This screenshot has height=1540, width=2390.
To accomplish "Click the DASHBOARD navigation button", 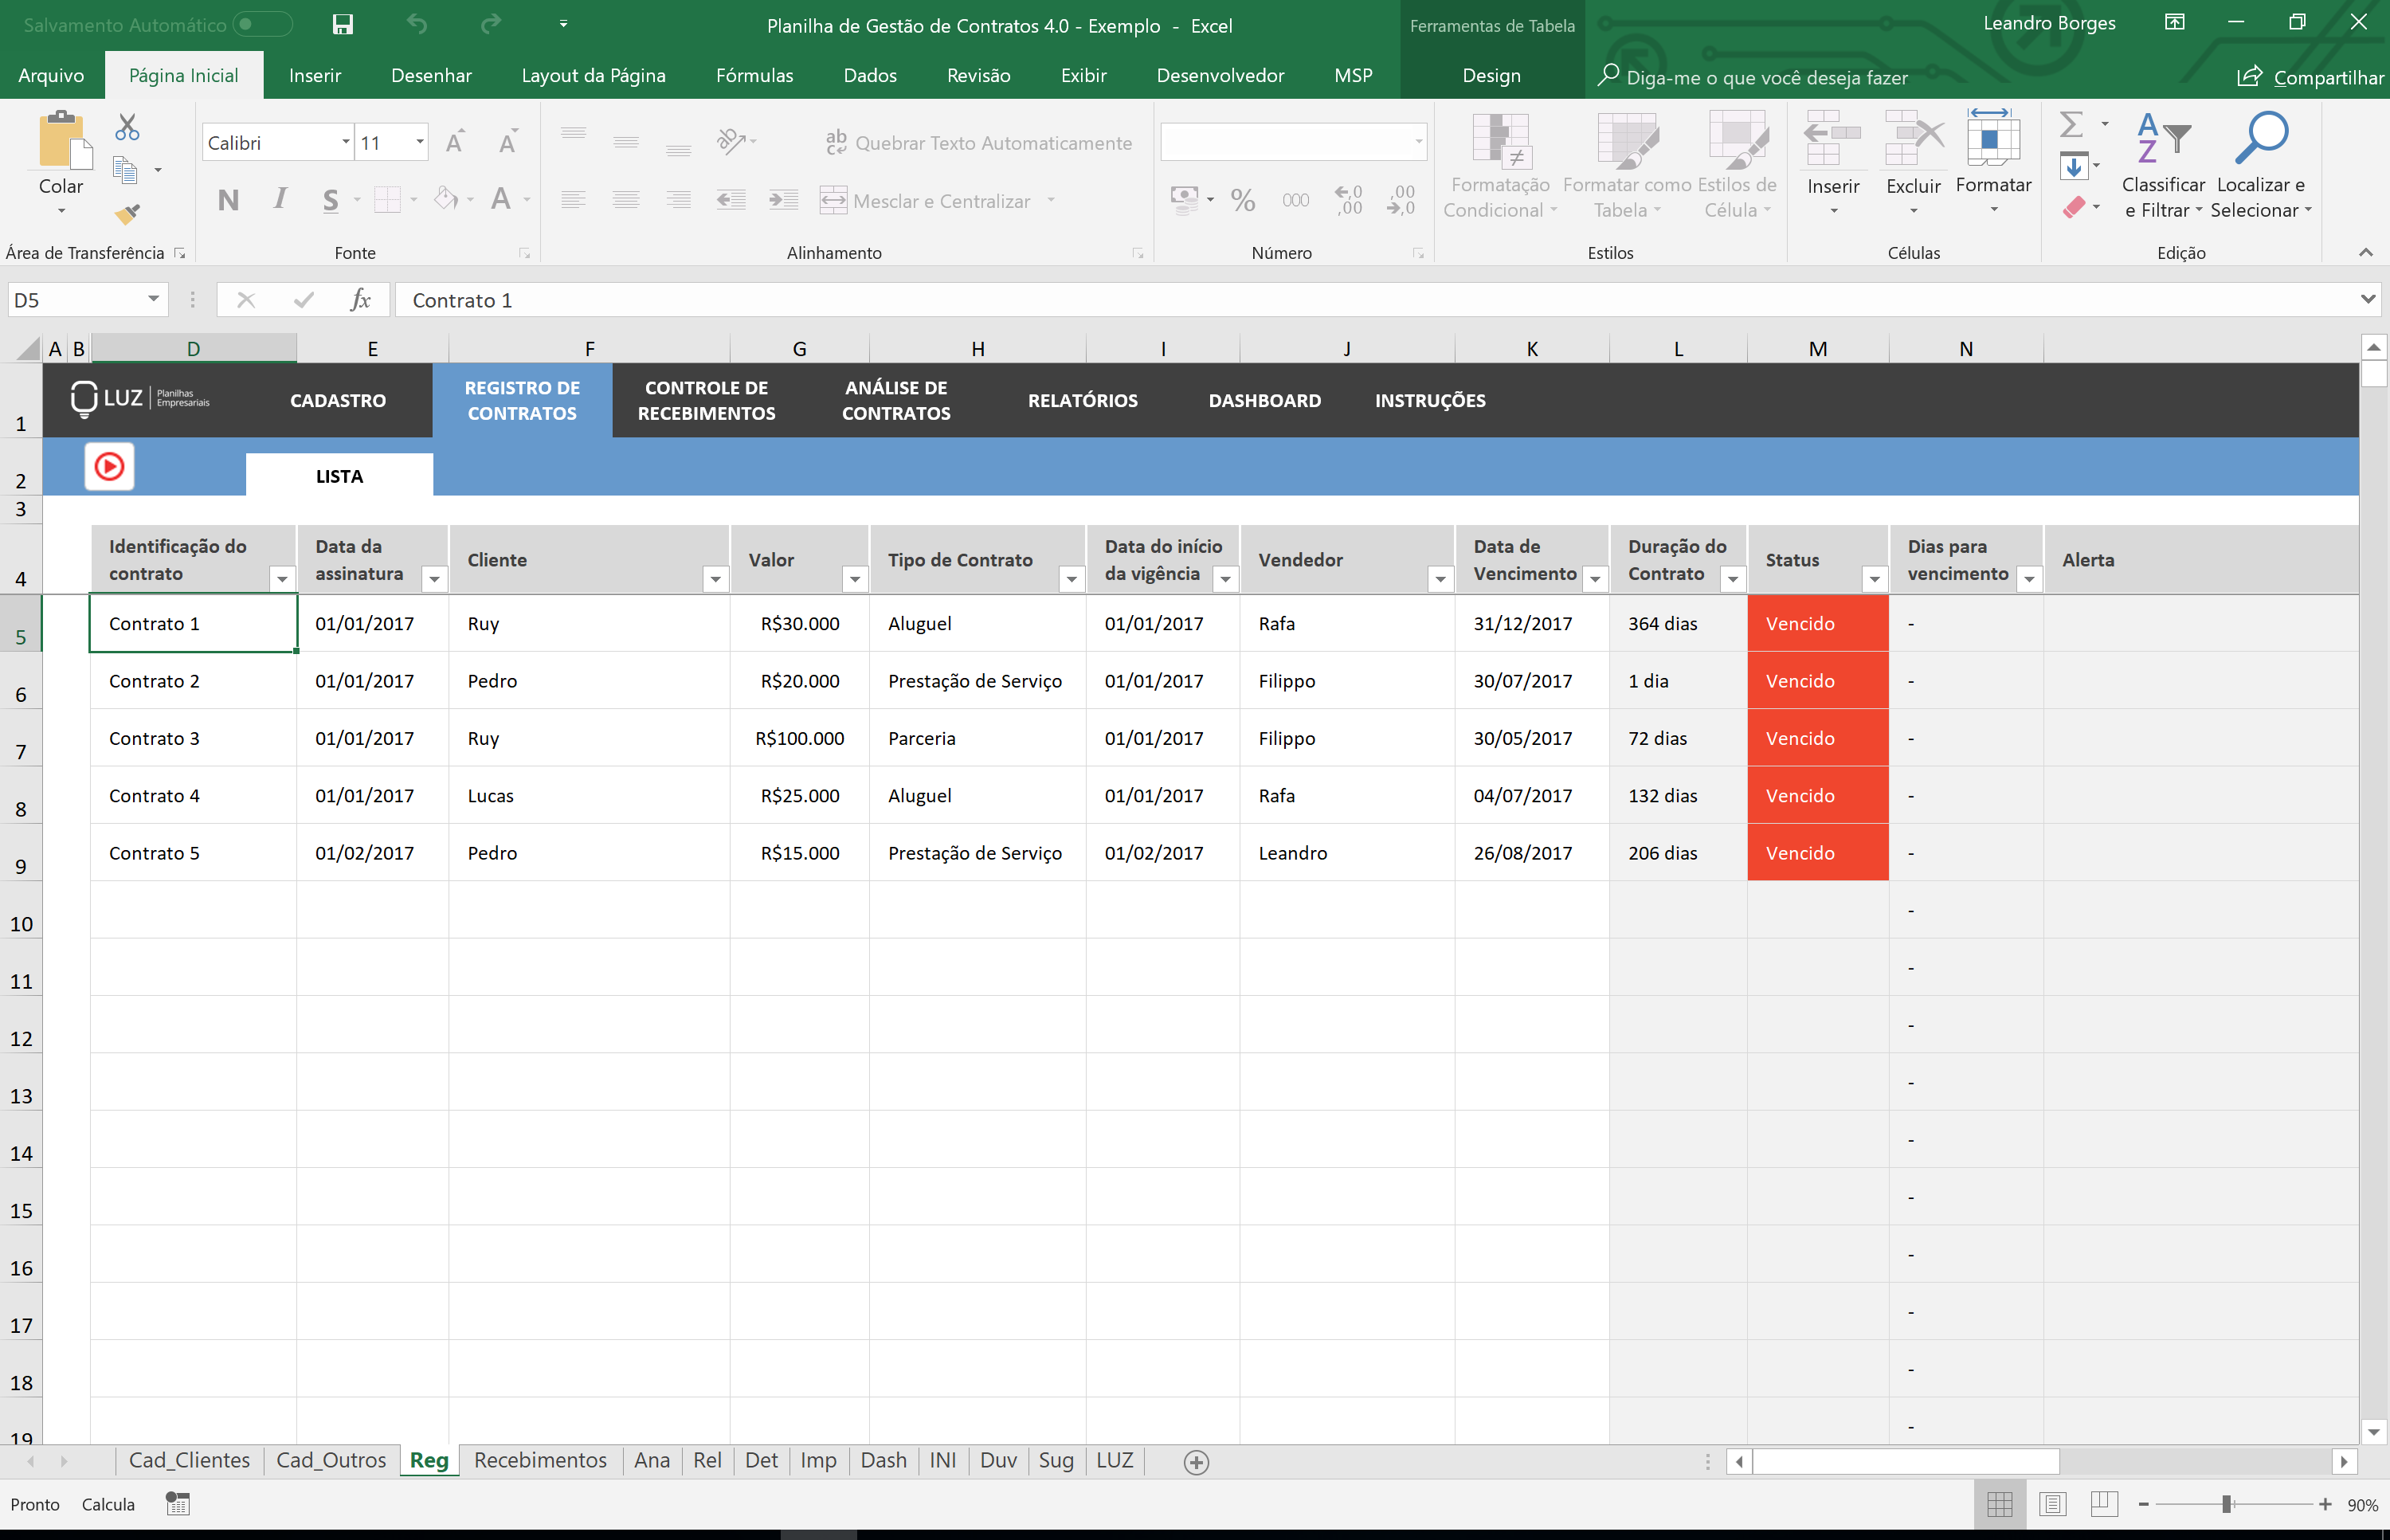I will 1264,400.
